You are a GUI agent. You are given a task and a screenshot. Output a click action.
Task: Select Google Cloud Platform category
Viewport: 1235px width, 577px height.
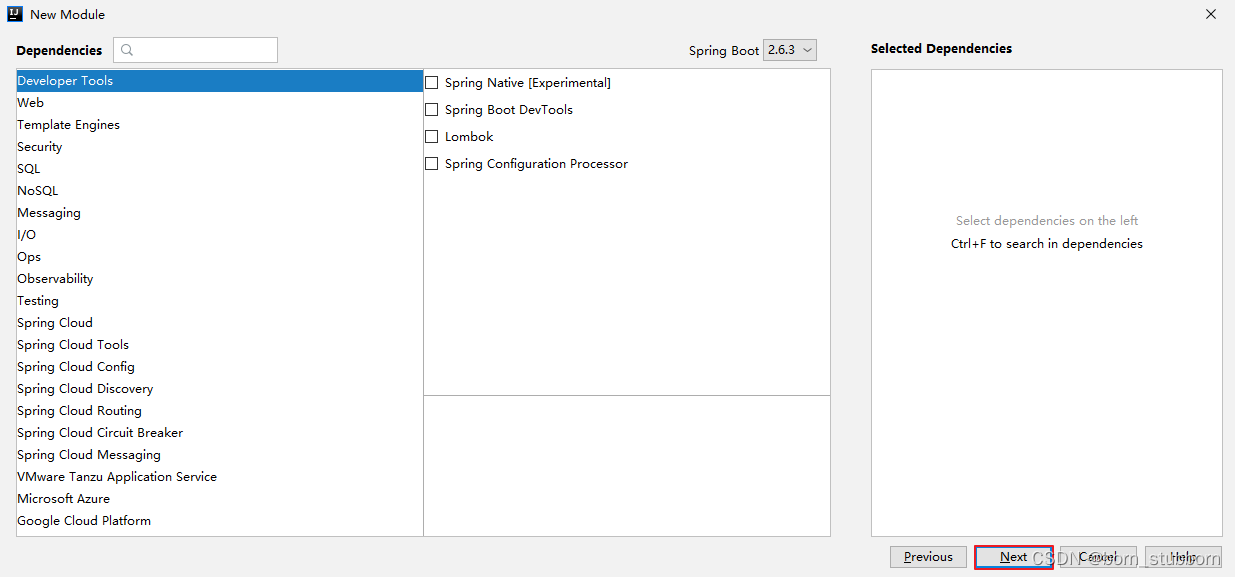(220, 521)
